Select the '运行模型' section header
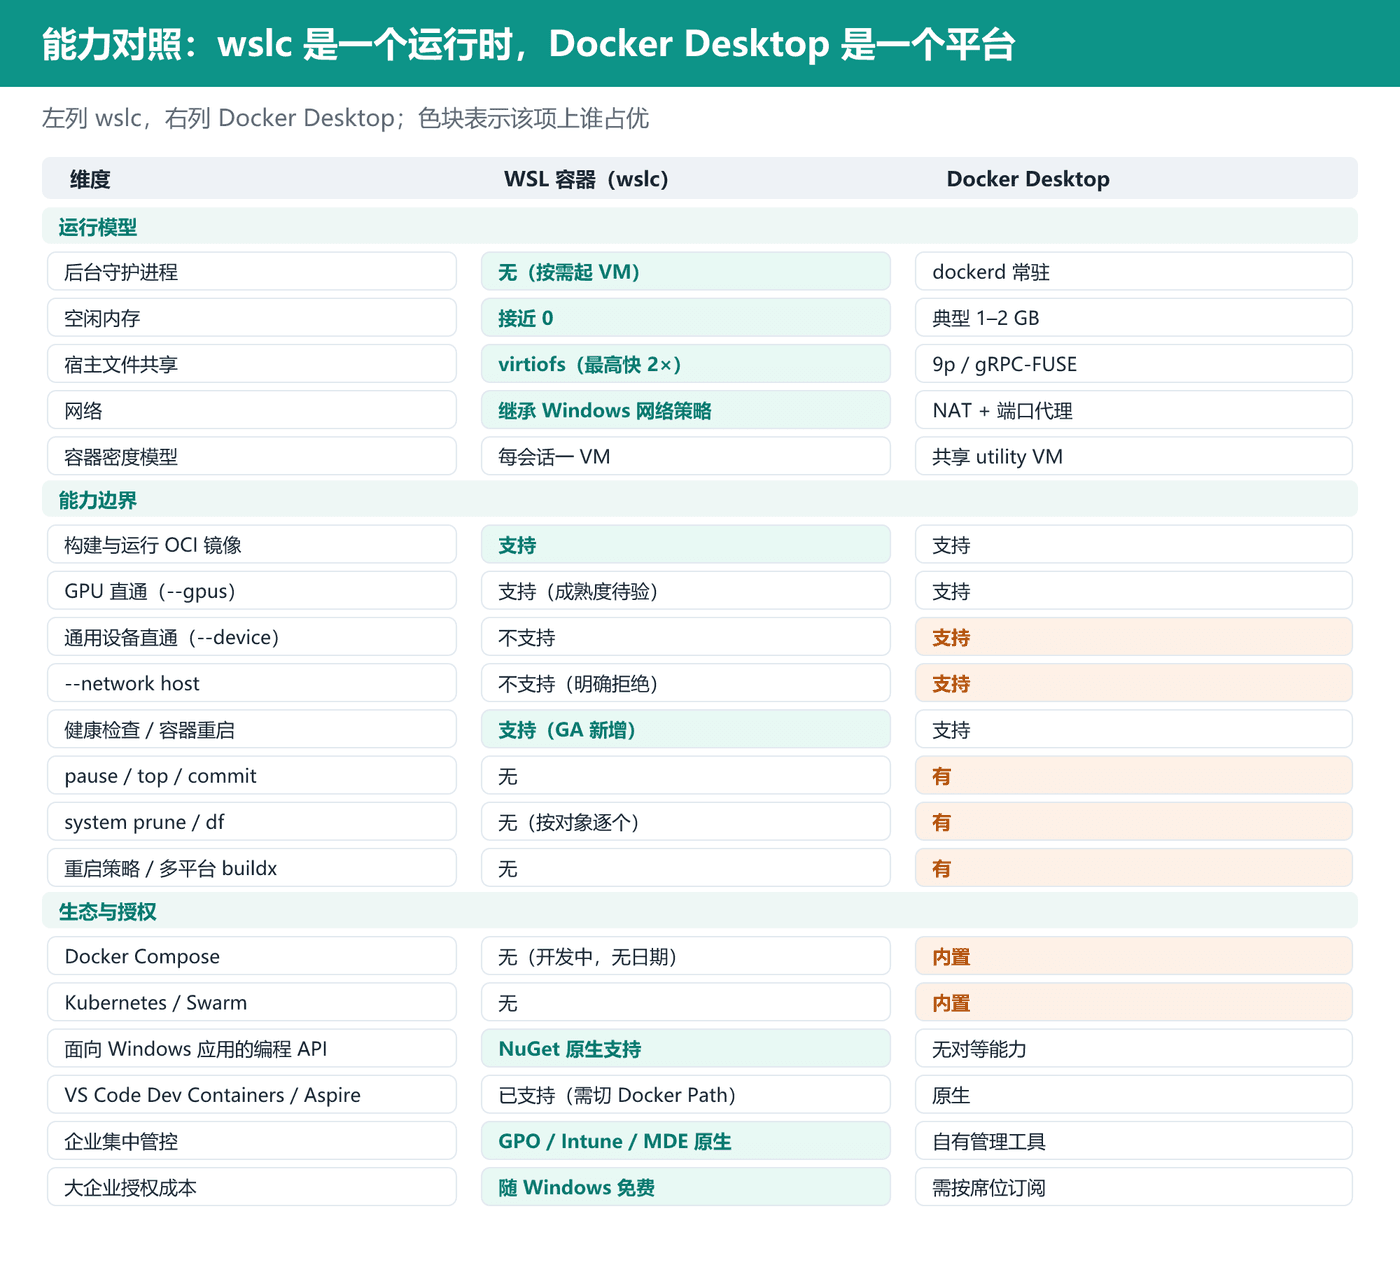 click(x=700, y=226)
